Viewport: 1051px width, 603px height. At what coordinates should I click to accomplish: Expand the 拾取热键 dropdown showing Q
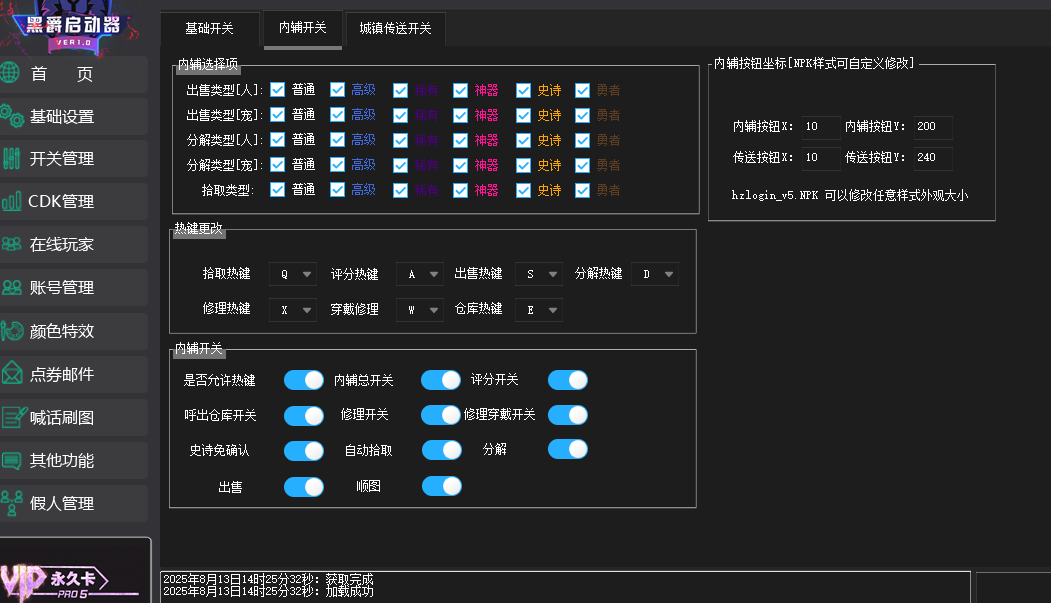tap(292, 274)
